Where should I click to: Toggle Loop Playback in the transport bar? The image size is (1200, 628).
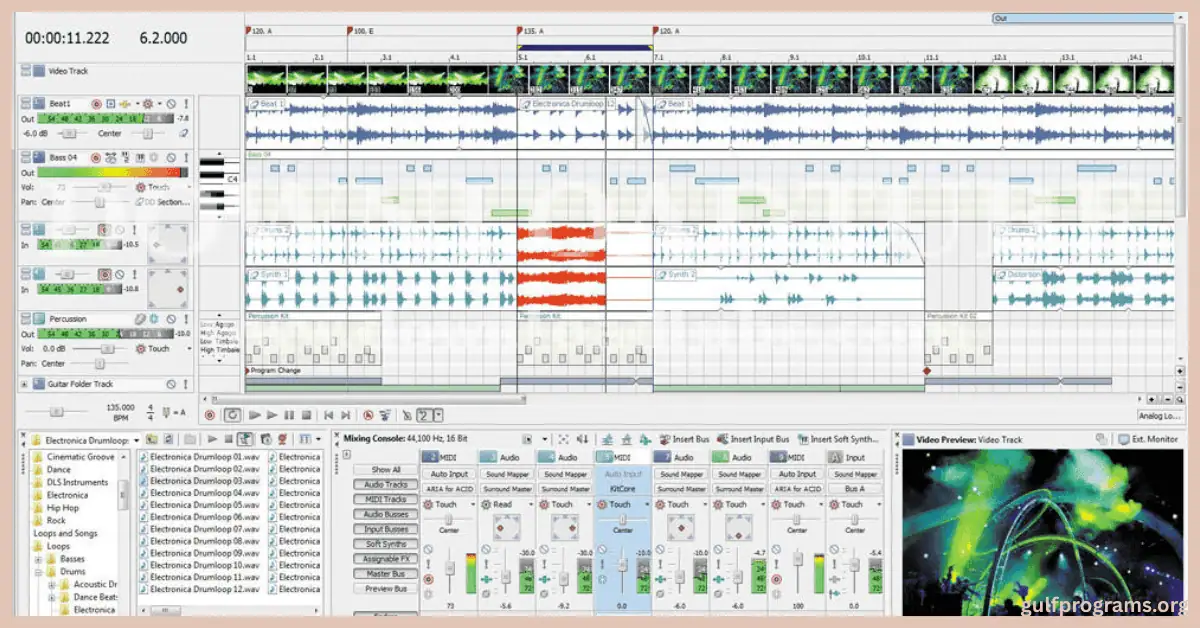point(232,414)
